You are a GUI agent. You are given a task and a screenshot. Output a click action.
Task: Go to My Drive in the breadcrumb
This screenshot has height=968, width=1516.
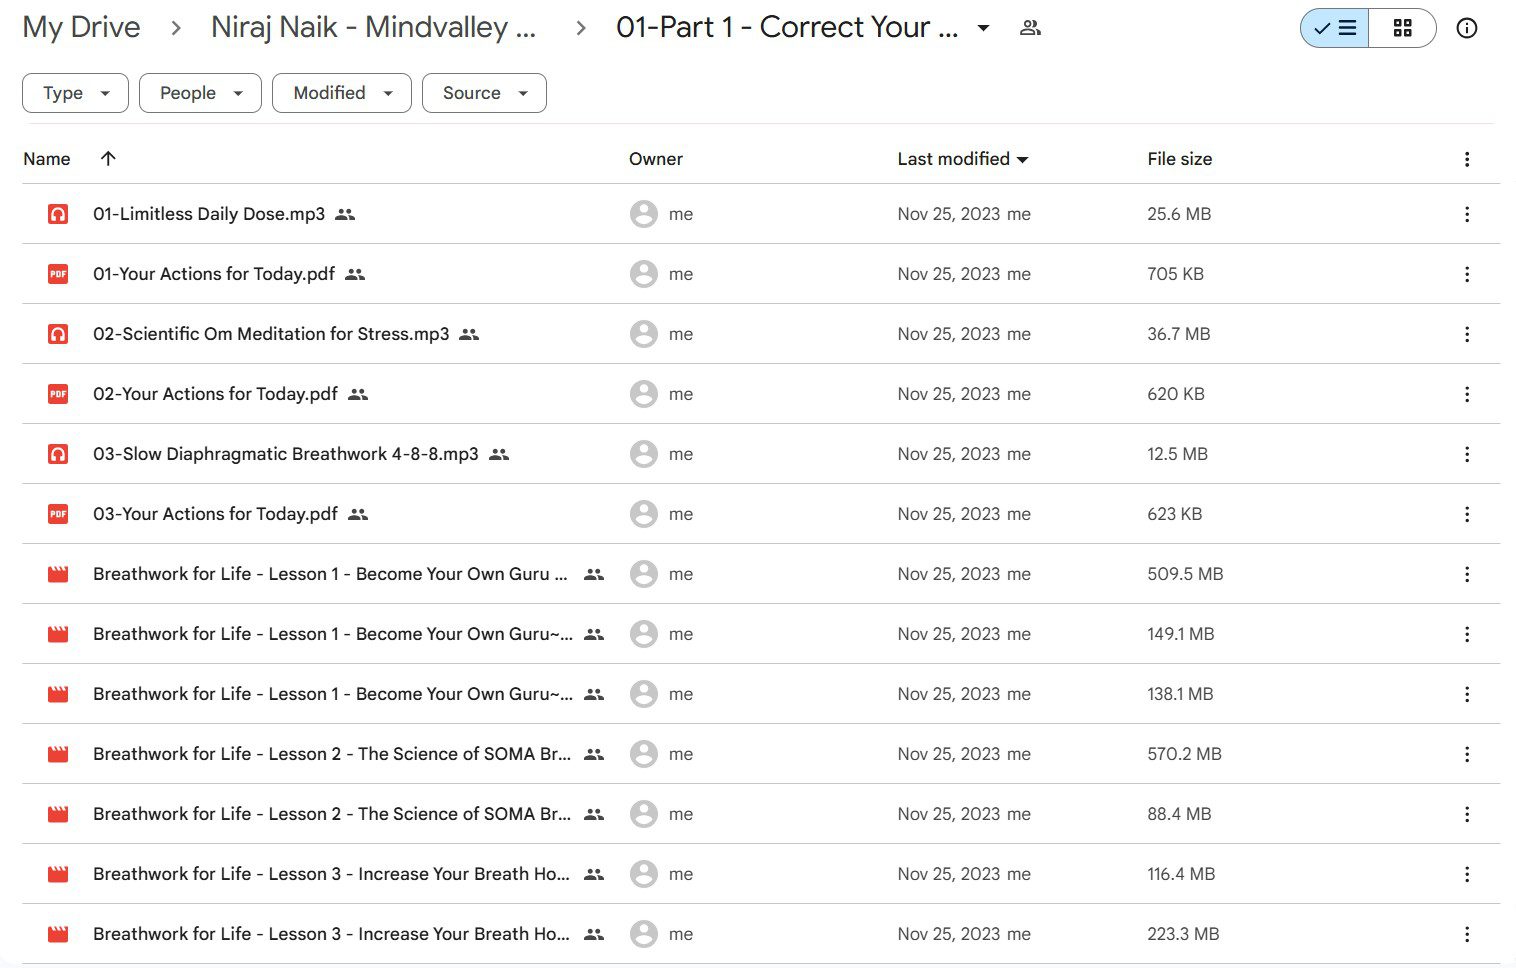pos(81,27)
